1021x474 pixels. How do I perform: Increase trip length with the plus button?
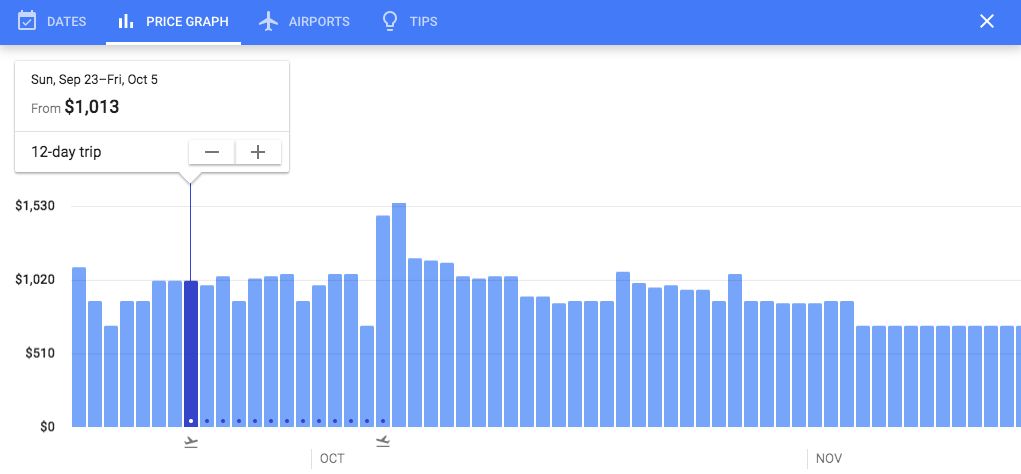(258, 152)
